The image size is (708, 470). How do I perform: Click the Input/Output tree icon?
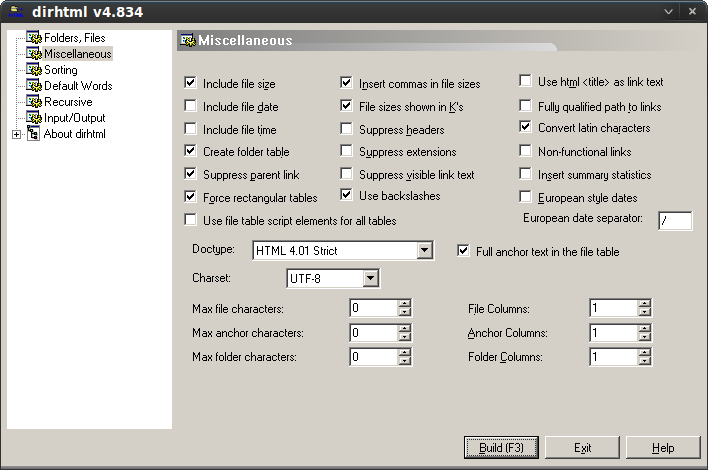(34, 118)
